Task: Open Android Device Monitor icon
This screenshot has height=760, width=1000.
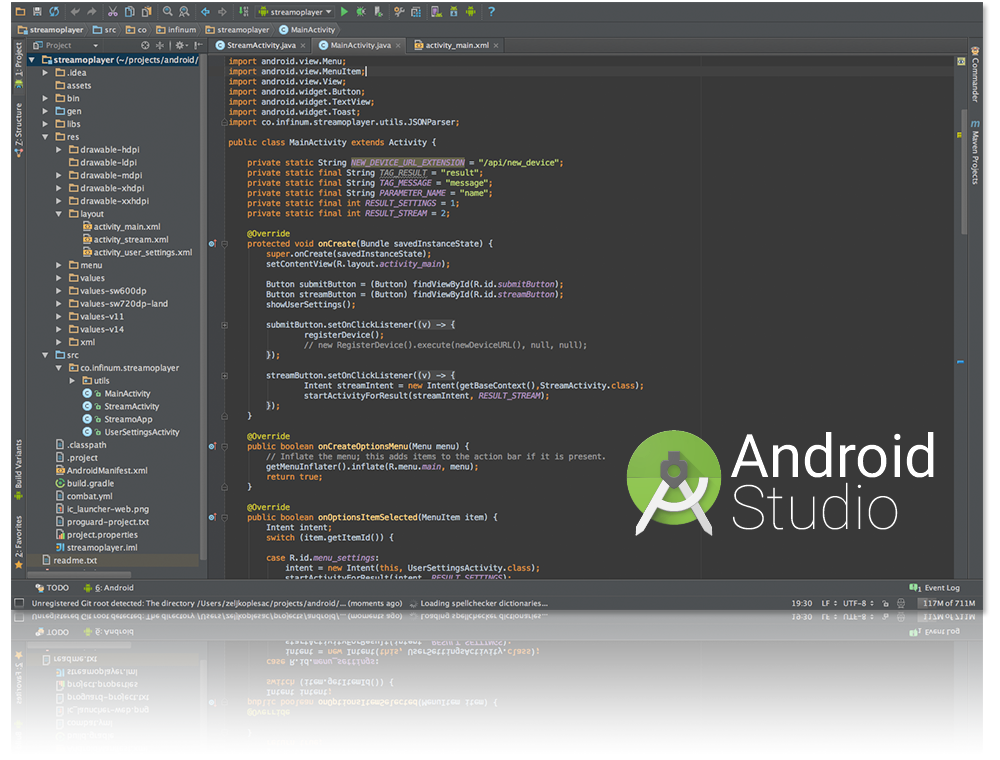Action: (471, 11)
